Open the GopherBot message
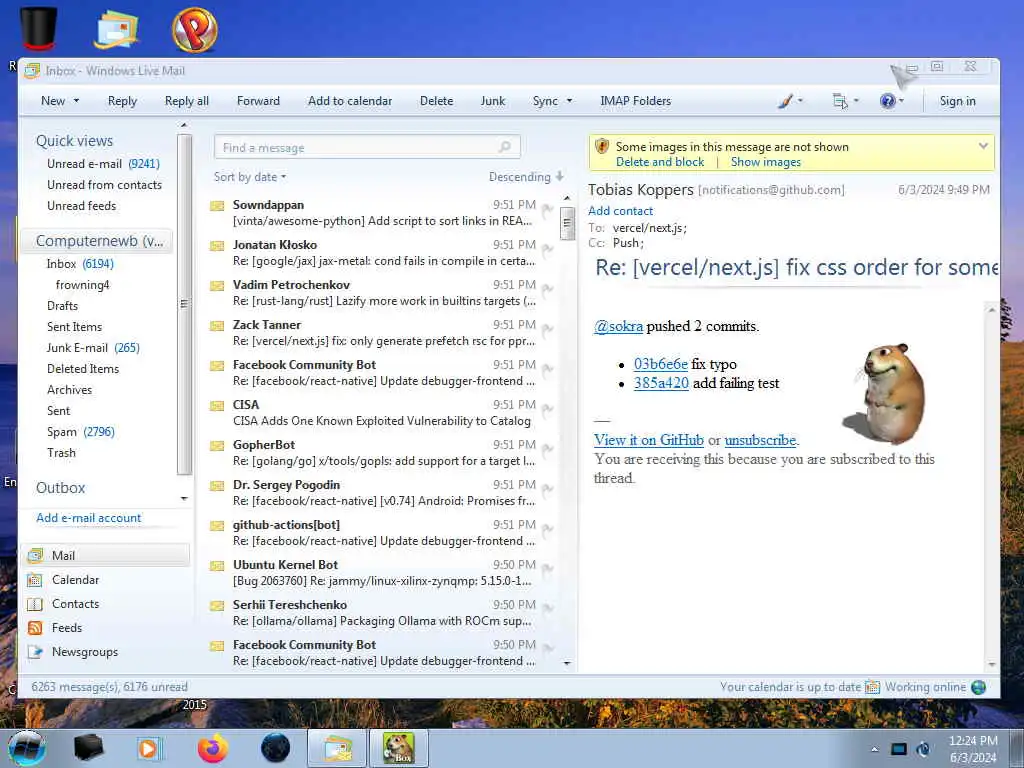 click(x=382, y=453)
